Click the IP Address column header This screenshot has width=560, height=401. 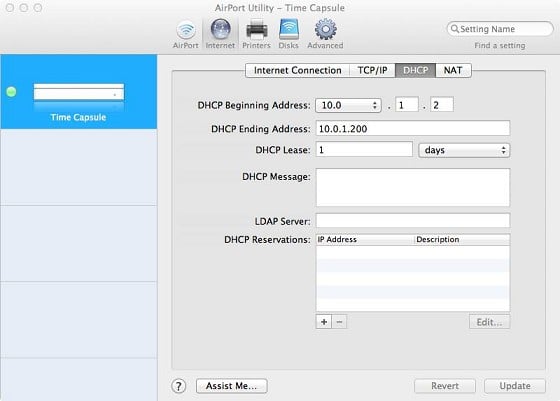click(x=365, y=240)
